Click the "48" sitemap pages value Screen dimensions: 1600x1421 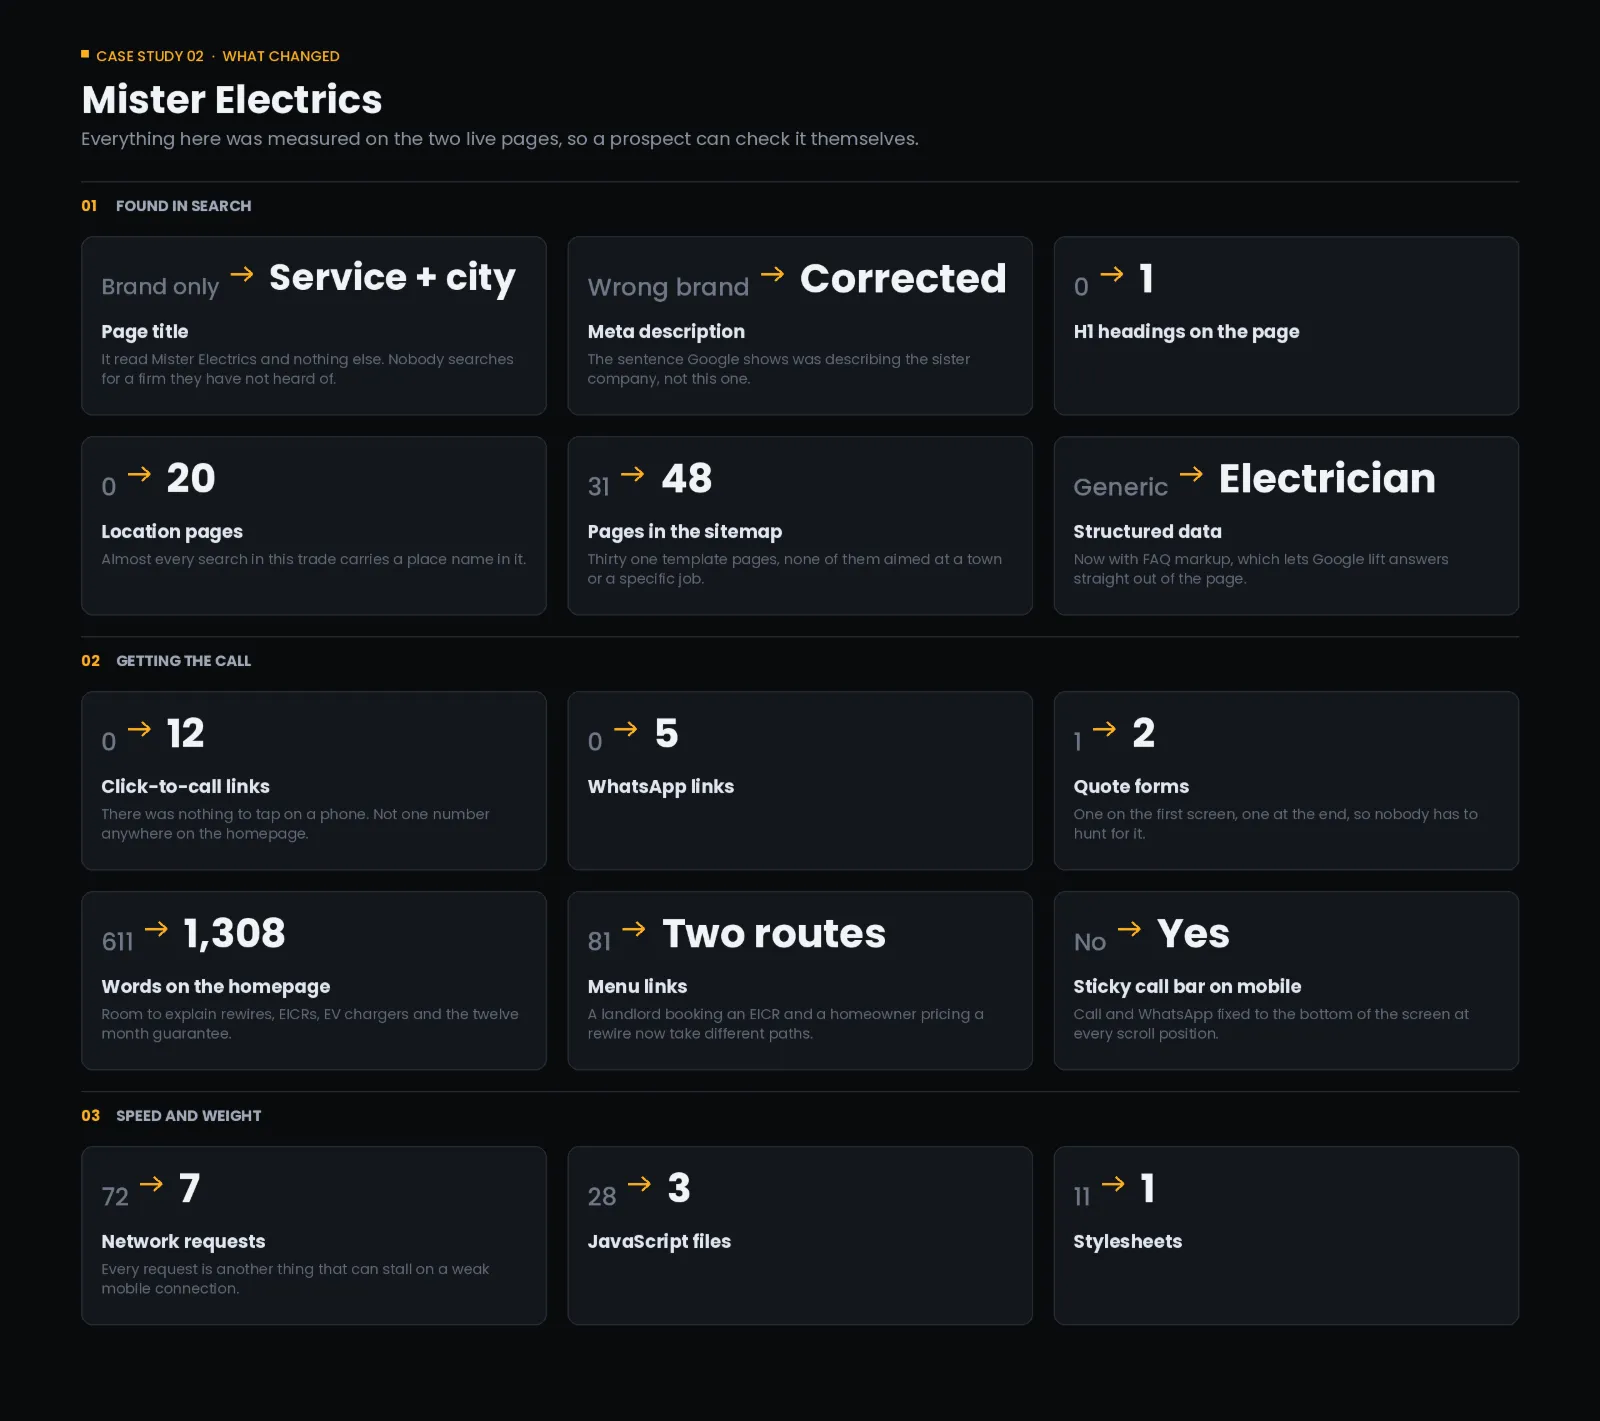tap(687, 479)
